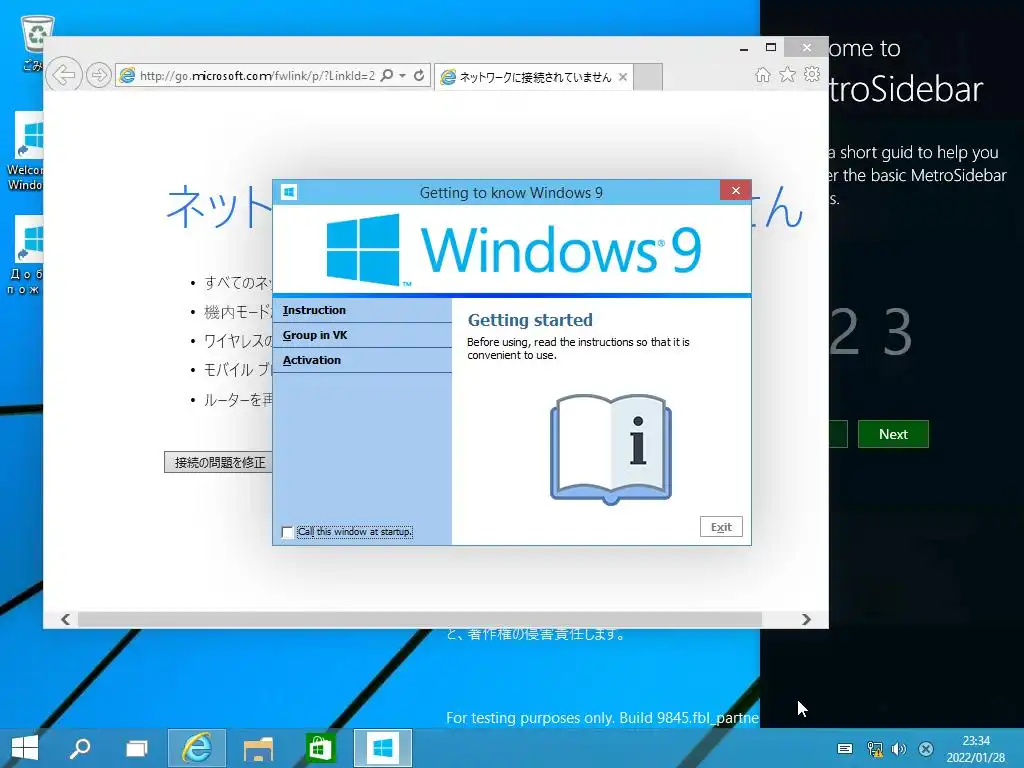The width and height of the screenshot is (1024, 768).
Task: Click the search magnifier in the address bar
Action: click(x=387, y=75)
